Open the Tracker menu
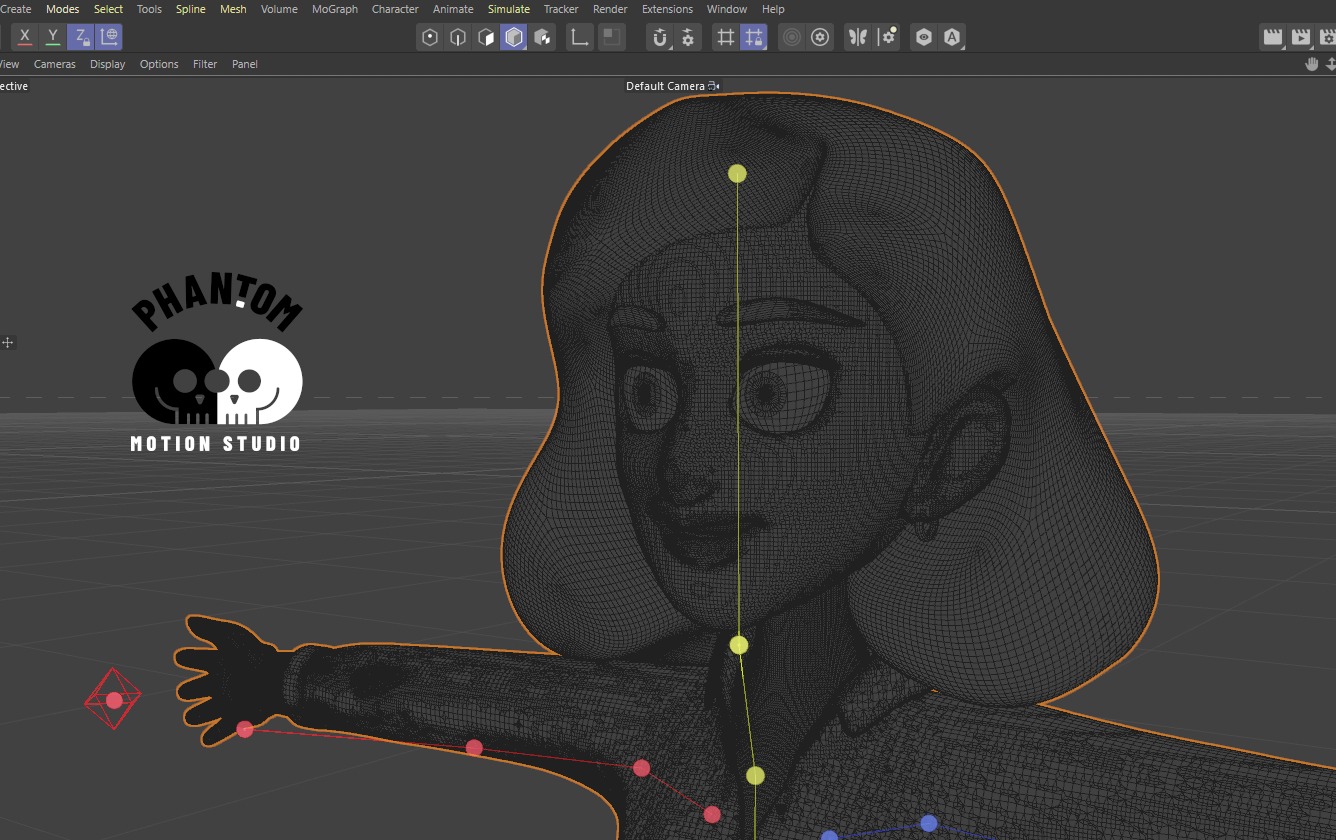The height and width of the screenshot is (840, 1336). [x=561, y=9]
